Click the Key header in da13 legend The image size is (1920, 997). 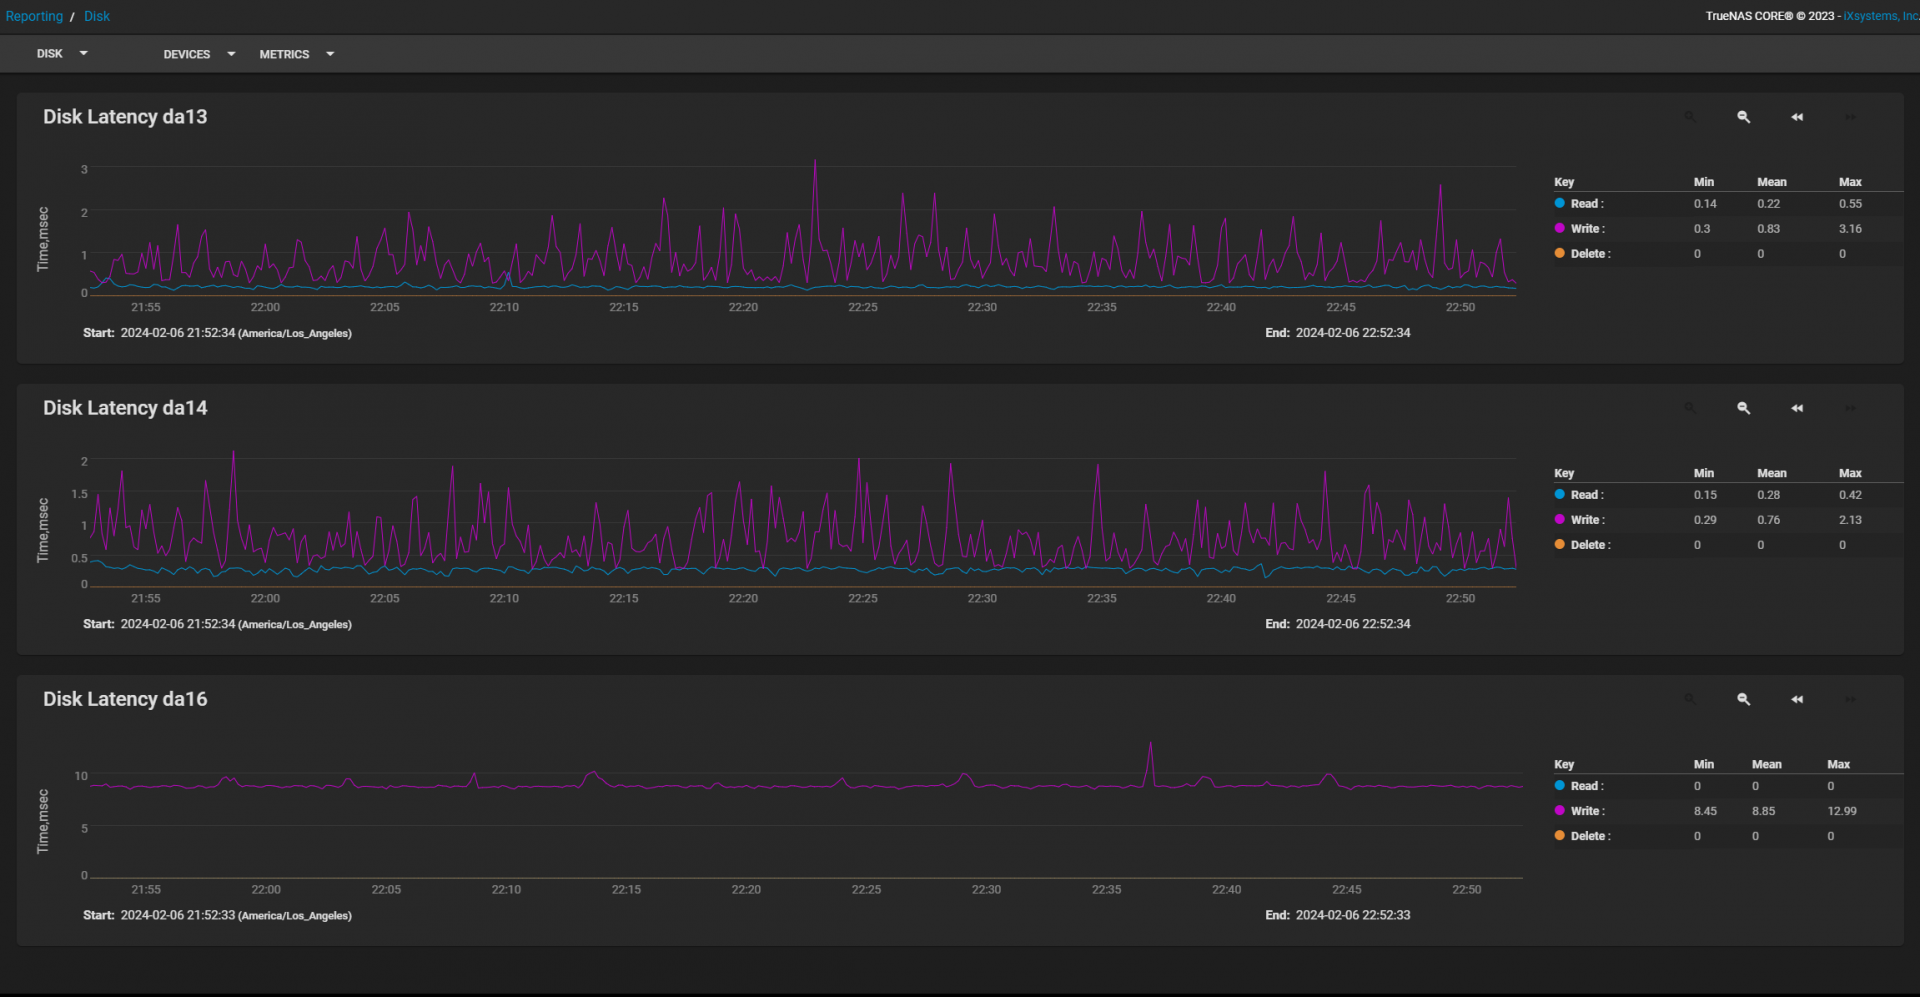tap(1564, 182)
